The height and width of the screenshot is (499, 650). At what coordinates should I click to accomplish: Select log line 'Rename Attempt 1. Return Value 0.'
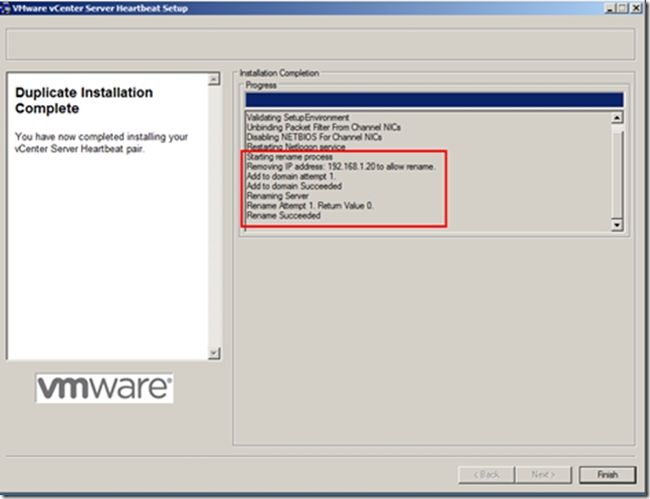click(310, 206)
